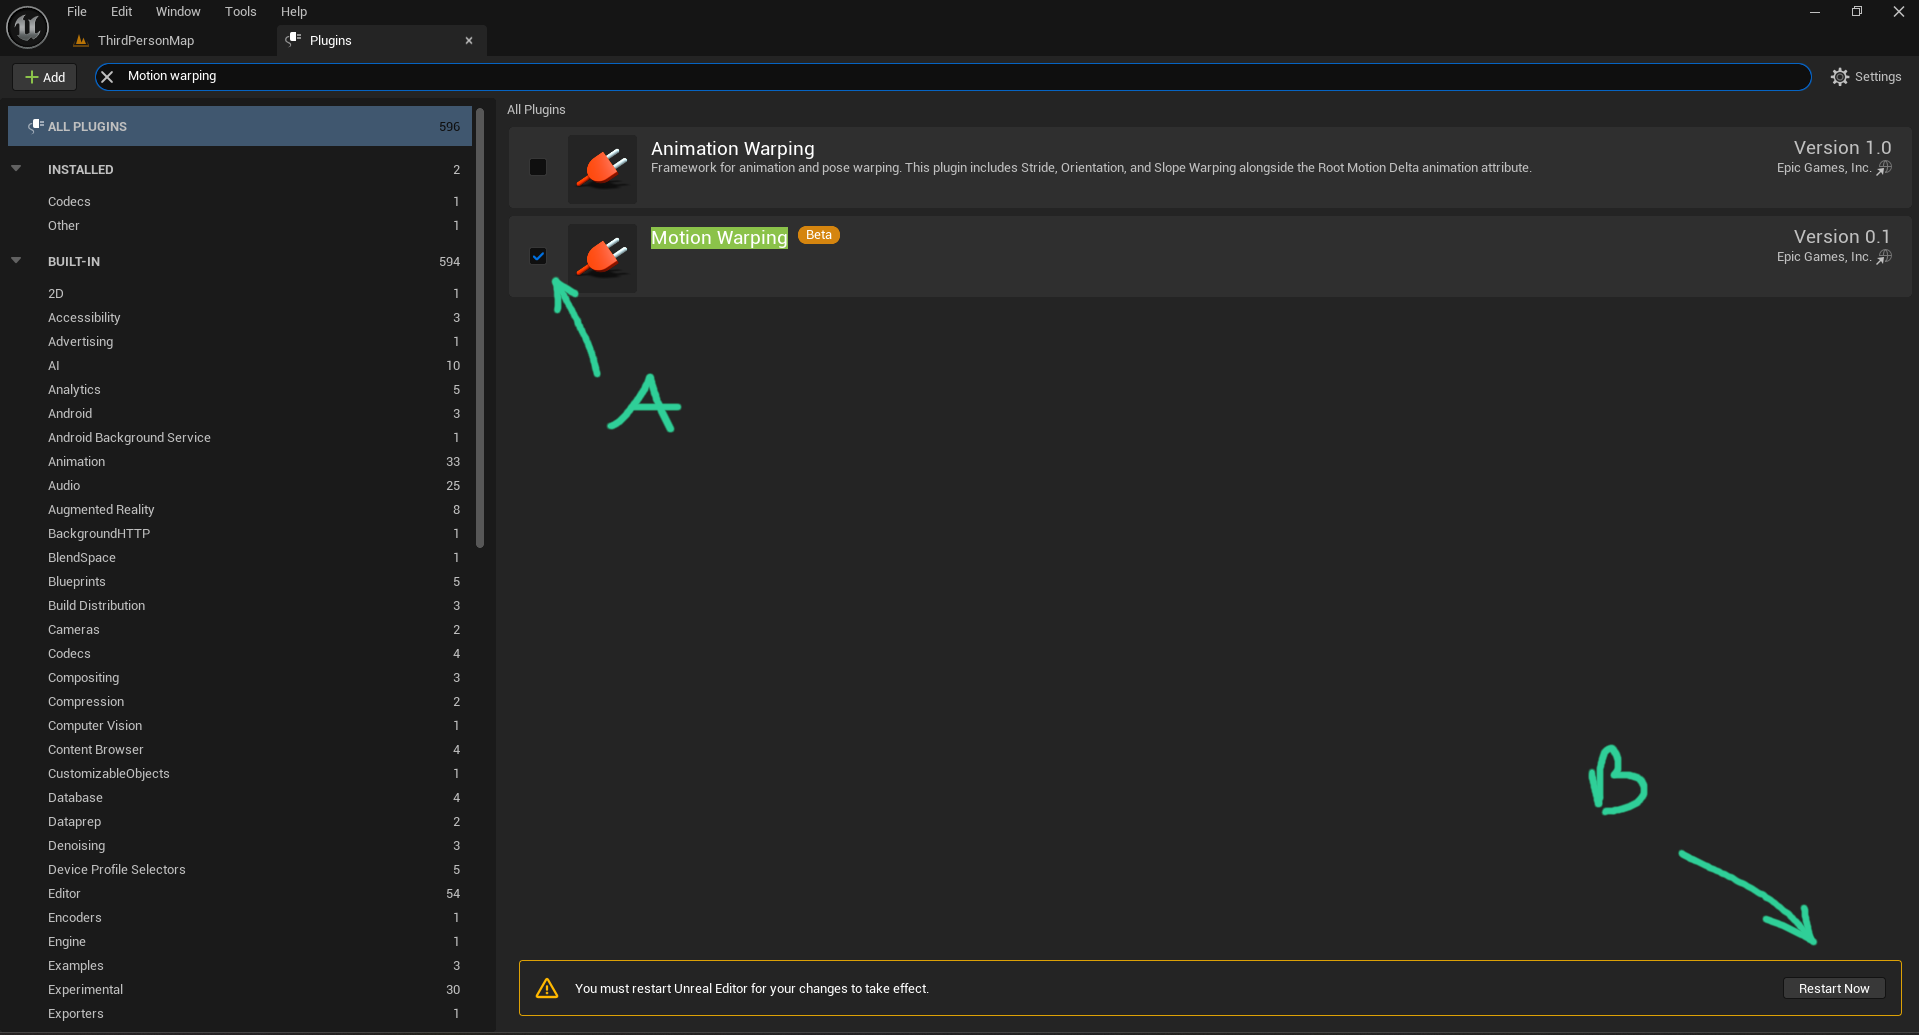Click the Motion Warping plug icon

(x=602, y=258)
